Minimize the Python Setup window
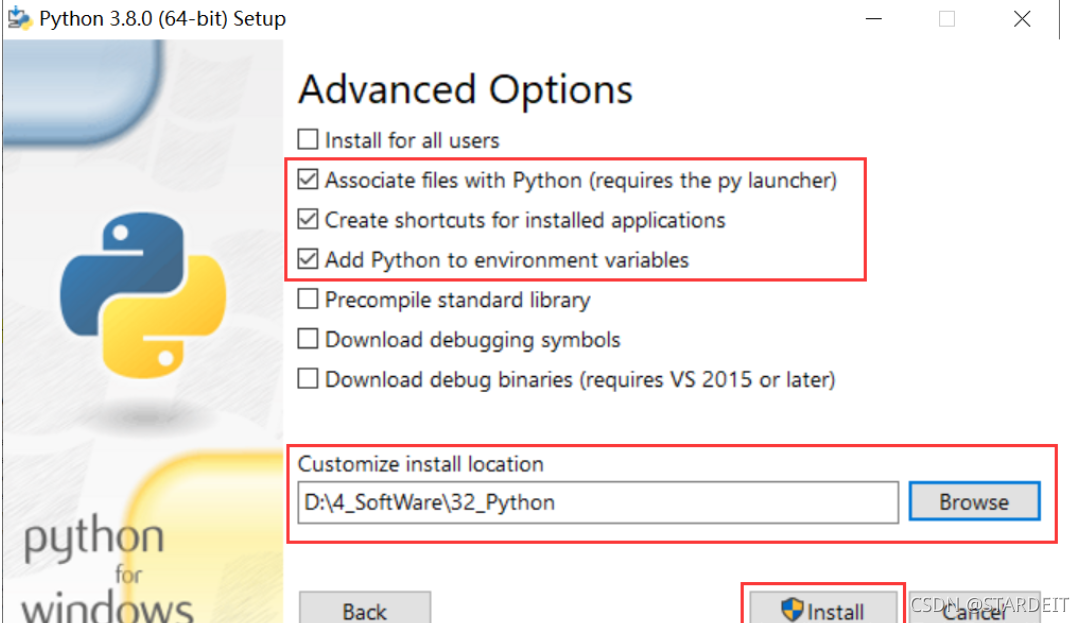 point(874,19)
